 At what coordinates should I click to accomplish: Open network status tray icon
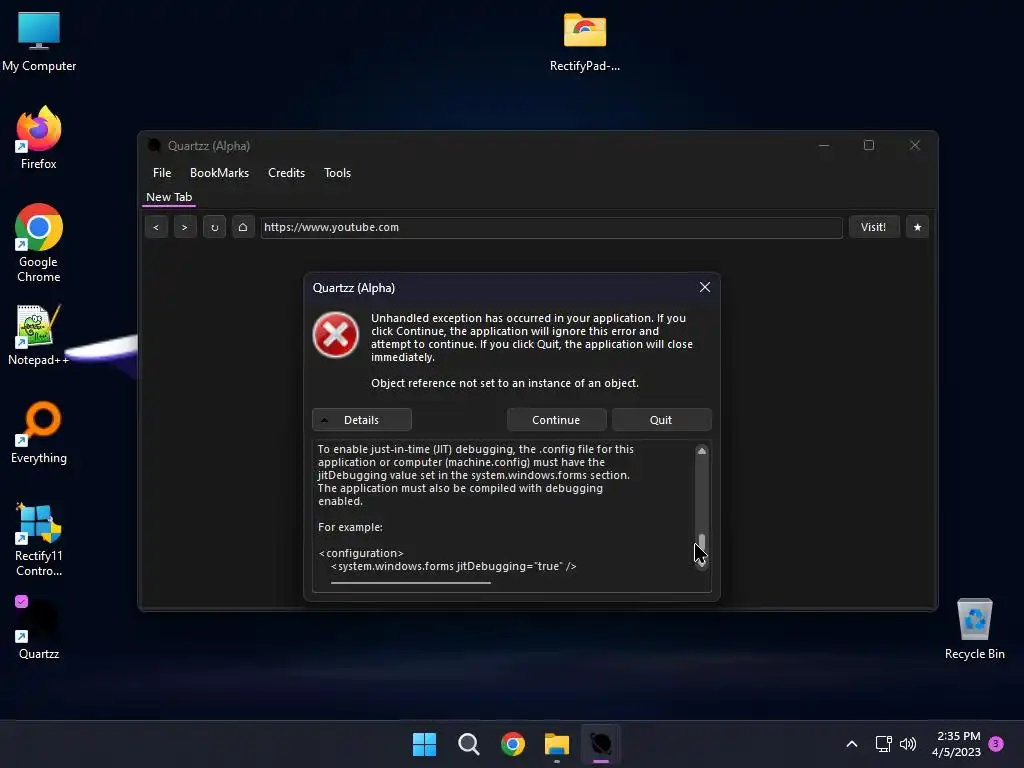click(883, 744)
